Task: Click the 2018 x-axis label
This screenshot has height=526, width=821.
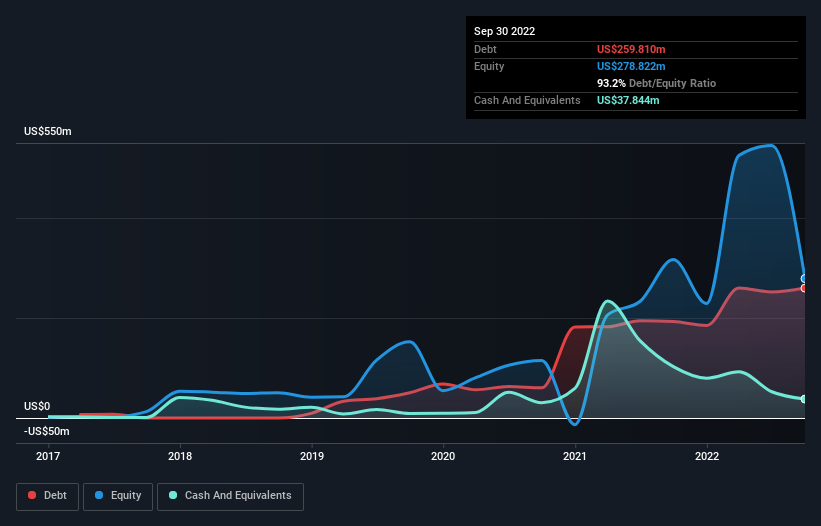Action: (x=180, y=456)
